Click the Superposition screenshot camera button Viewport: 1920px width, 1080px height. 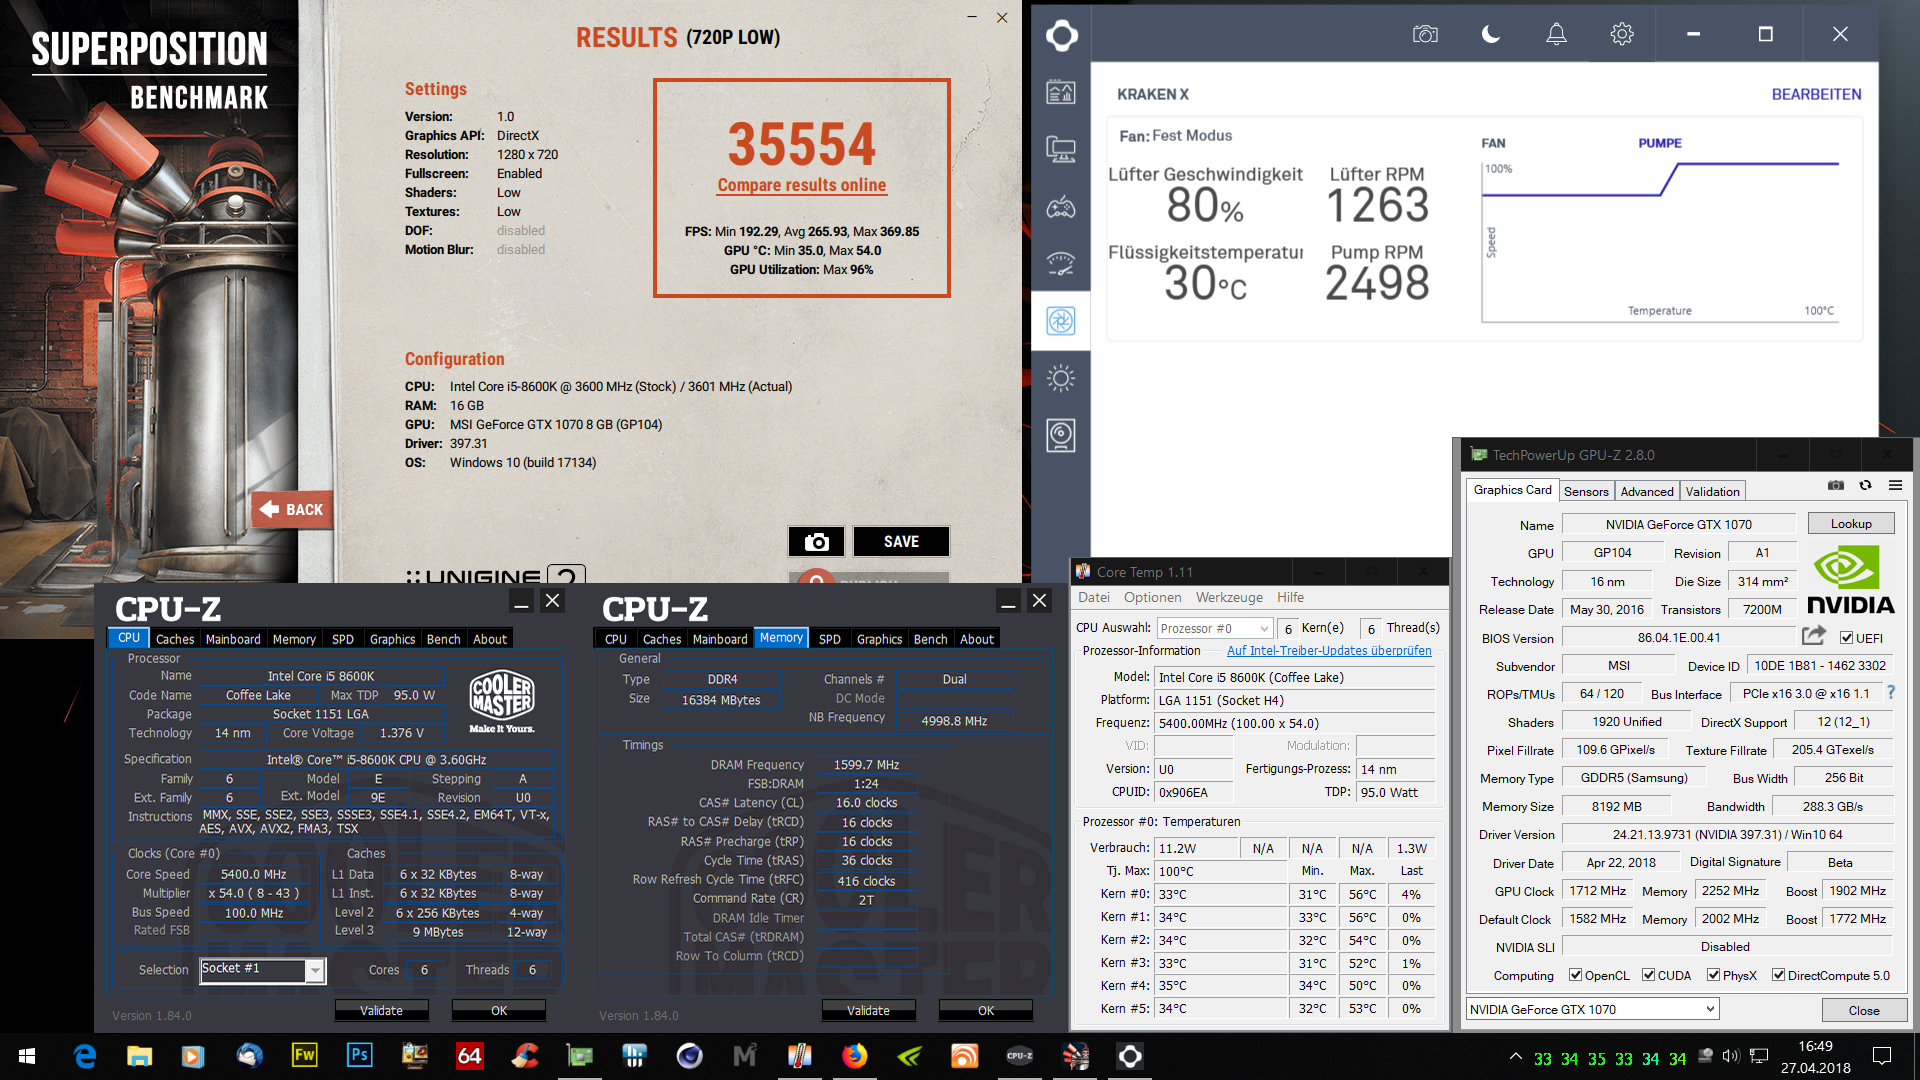coord(816,541)
